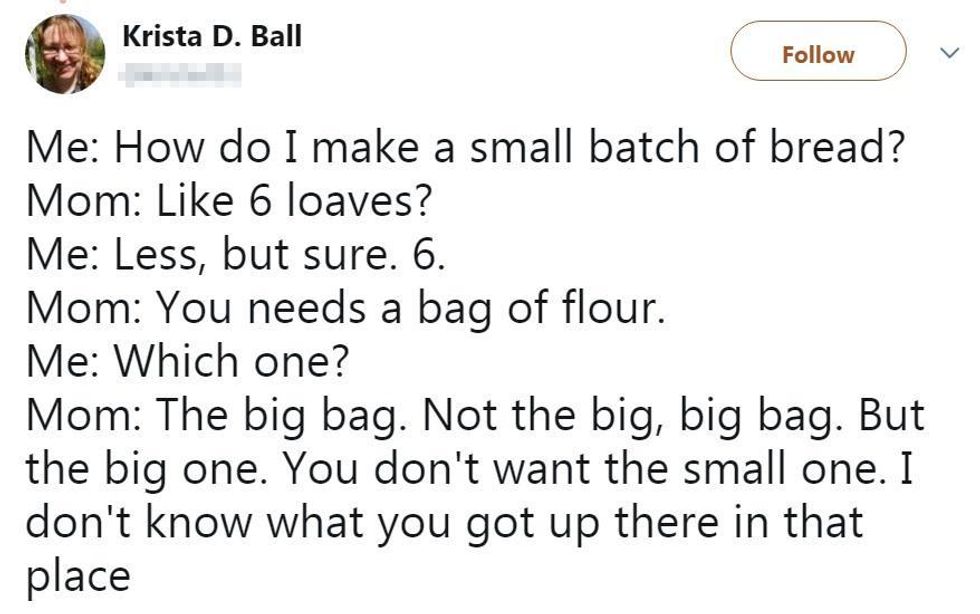The image size is (980, 614).
Task: Select the 'Mom: Like 6 loaves?' line
Action: pos(229,203)
